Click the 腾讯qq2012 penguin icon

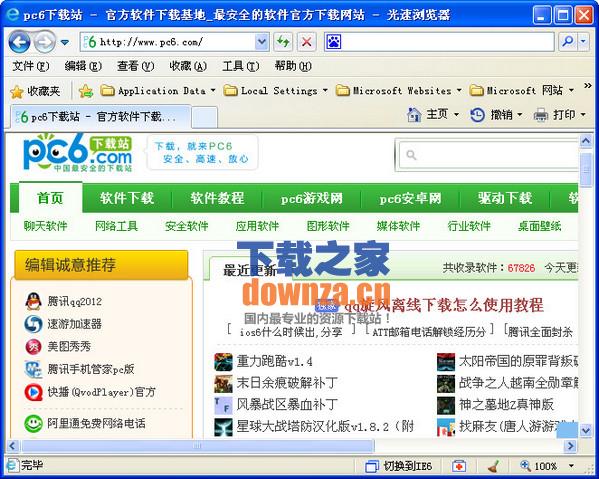[34, 301]
